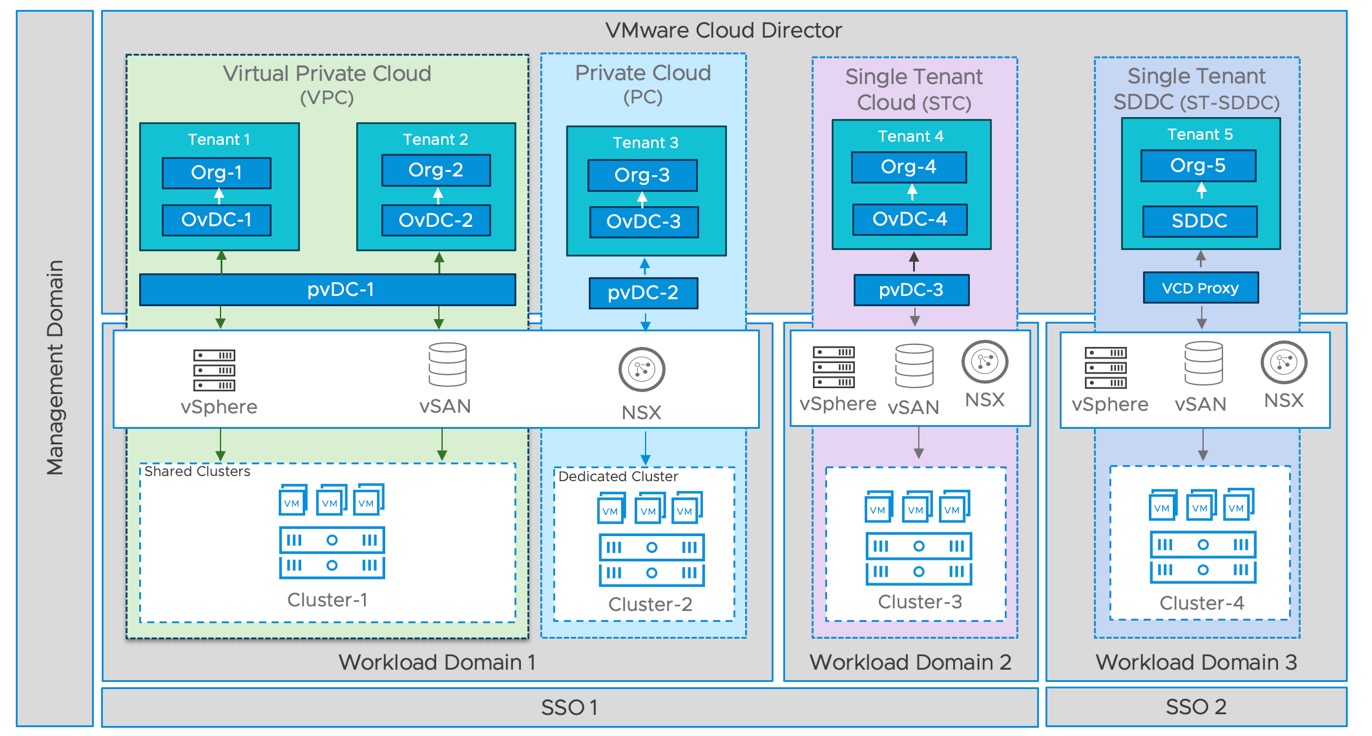Select the vSAN storage icon in Workload Domain 1

coord(447,366)
